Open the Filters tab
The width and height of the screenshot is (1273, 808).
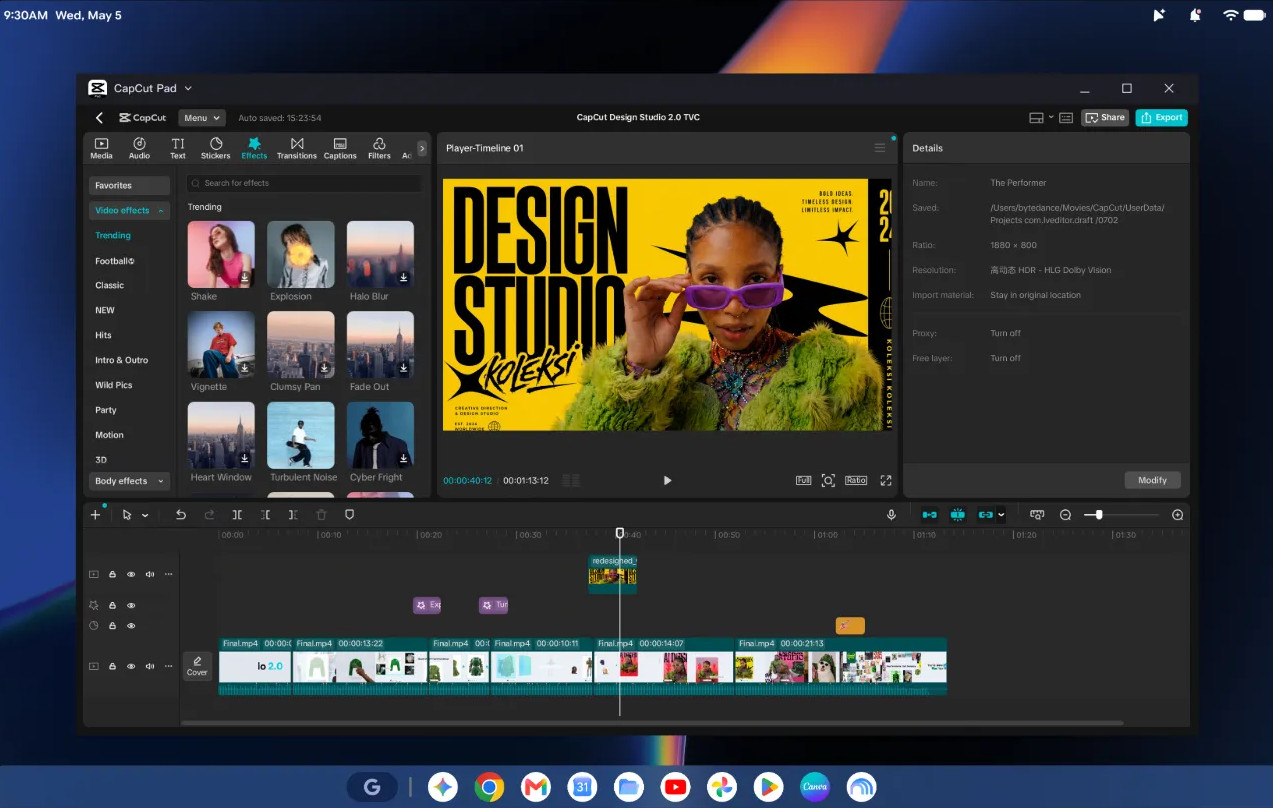click(x=379, y=148)
